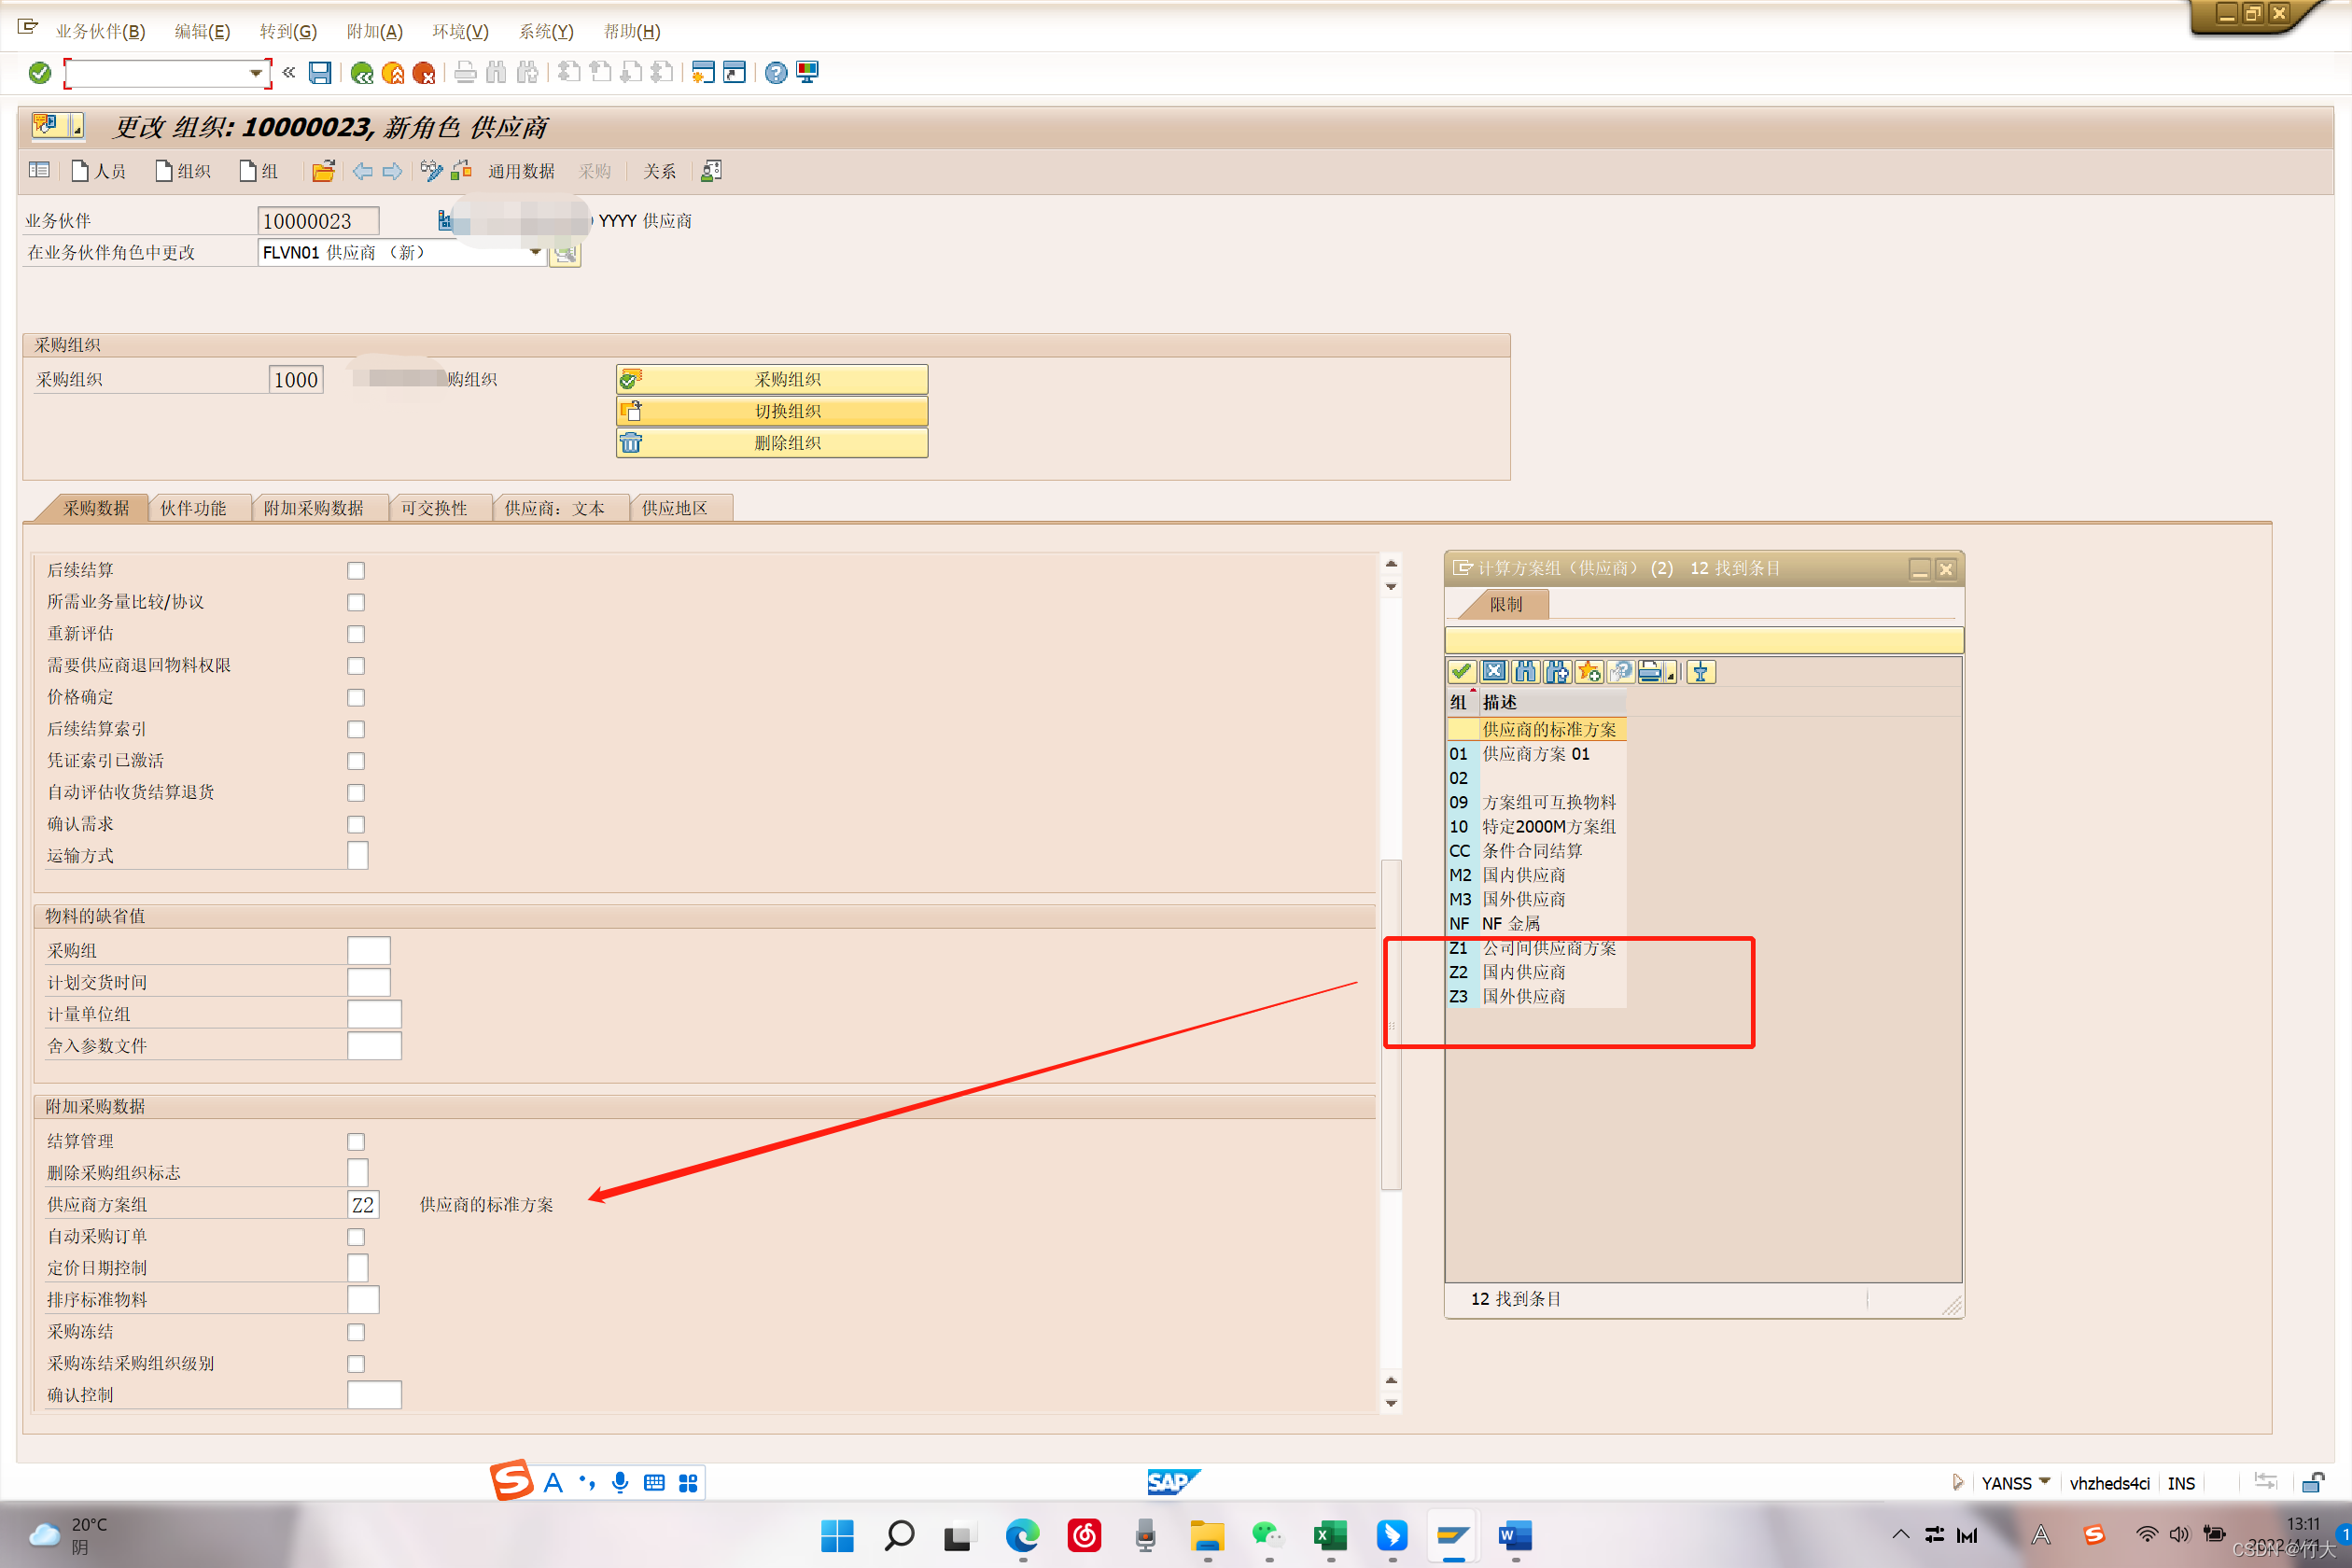
Task: Open the 编辑(E) menu
Action: [202, 31]
